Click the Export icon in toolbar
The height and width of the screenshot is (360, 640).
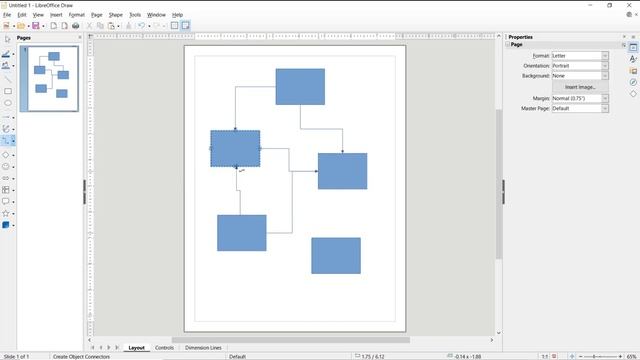(54, 26)
